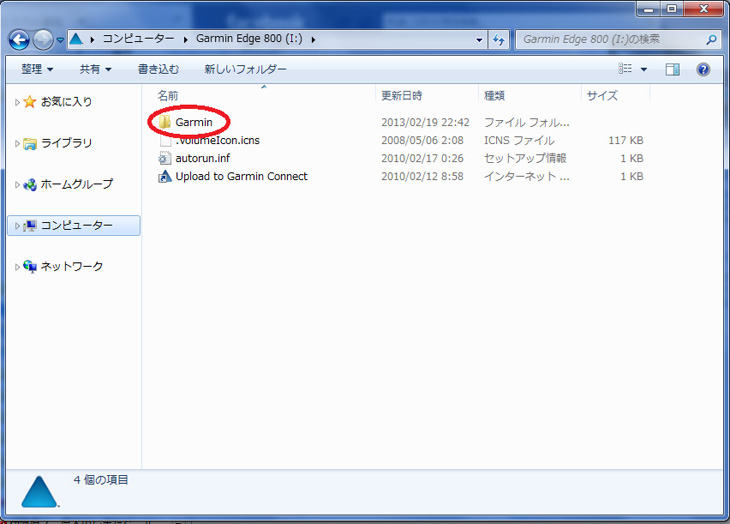Click the Garmin device icon in the address bar
The width and height of the screenshot is (730, 524).
(x=76, y=39)
